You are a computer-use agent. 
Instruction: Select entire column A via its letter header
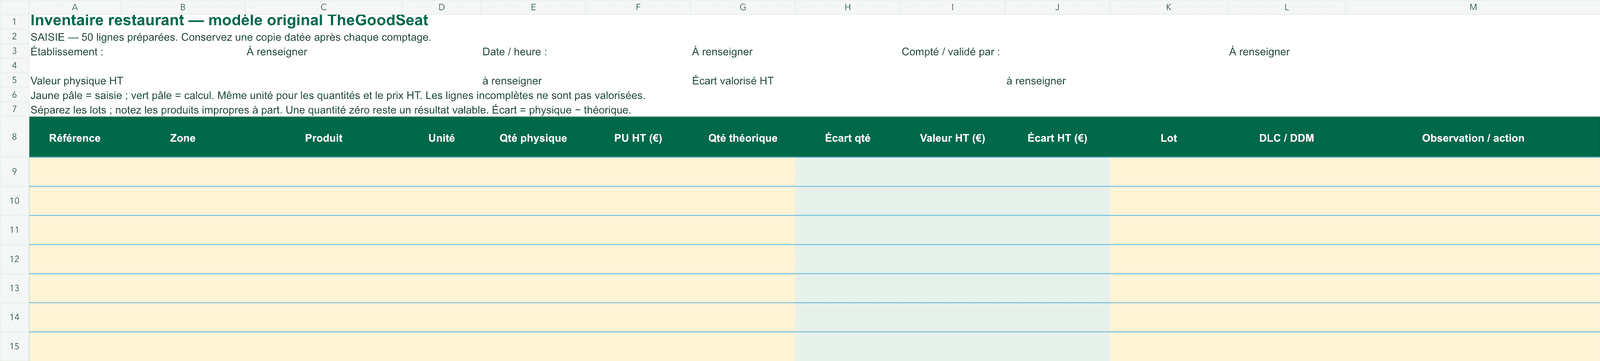point(76,7)
